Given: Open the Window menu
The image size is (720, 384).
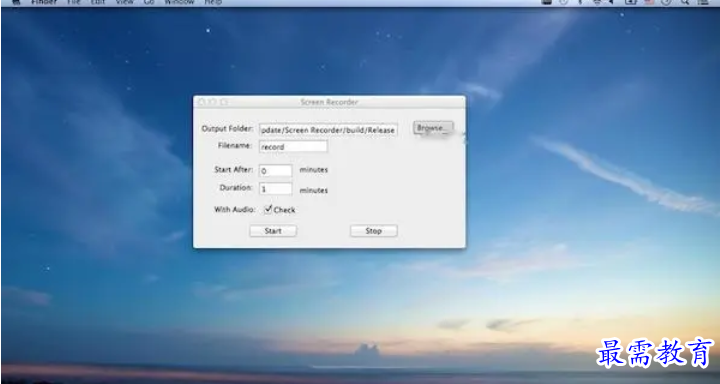Looking at the screenshot, I should point(179,2).
